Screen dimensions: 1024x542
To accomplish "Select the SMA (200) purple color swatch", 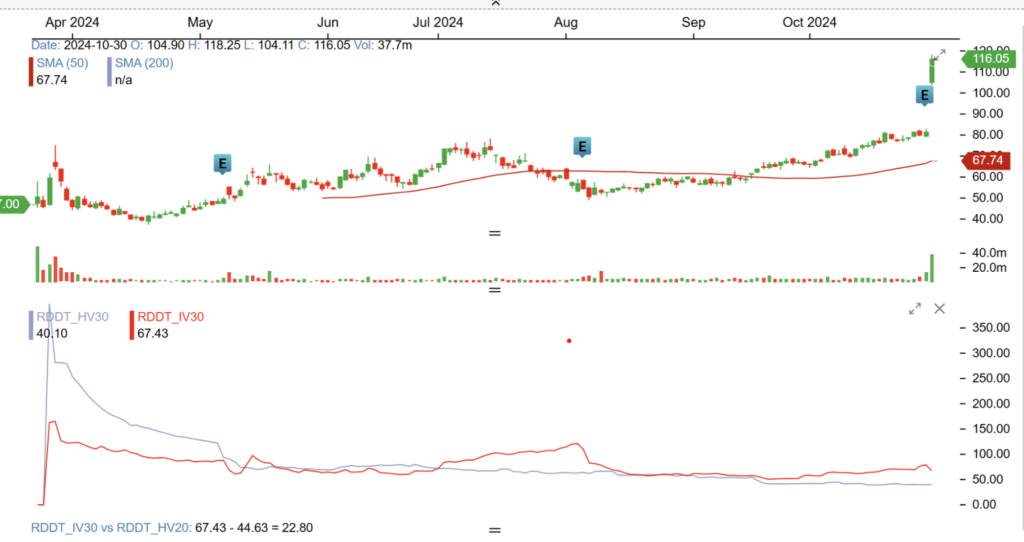I will (109, 72).
